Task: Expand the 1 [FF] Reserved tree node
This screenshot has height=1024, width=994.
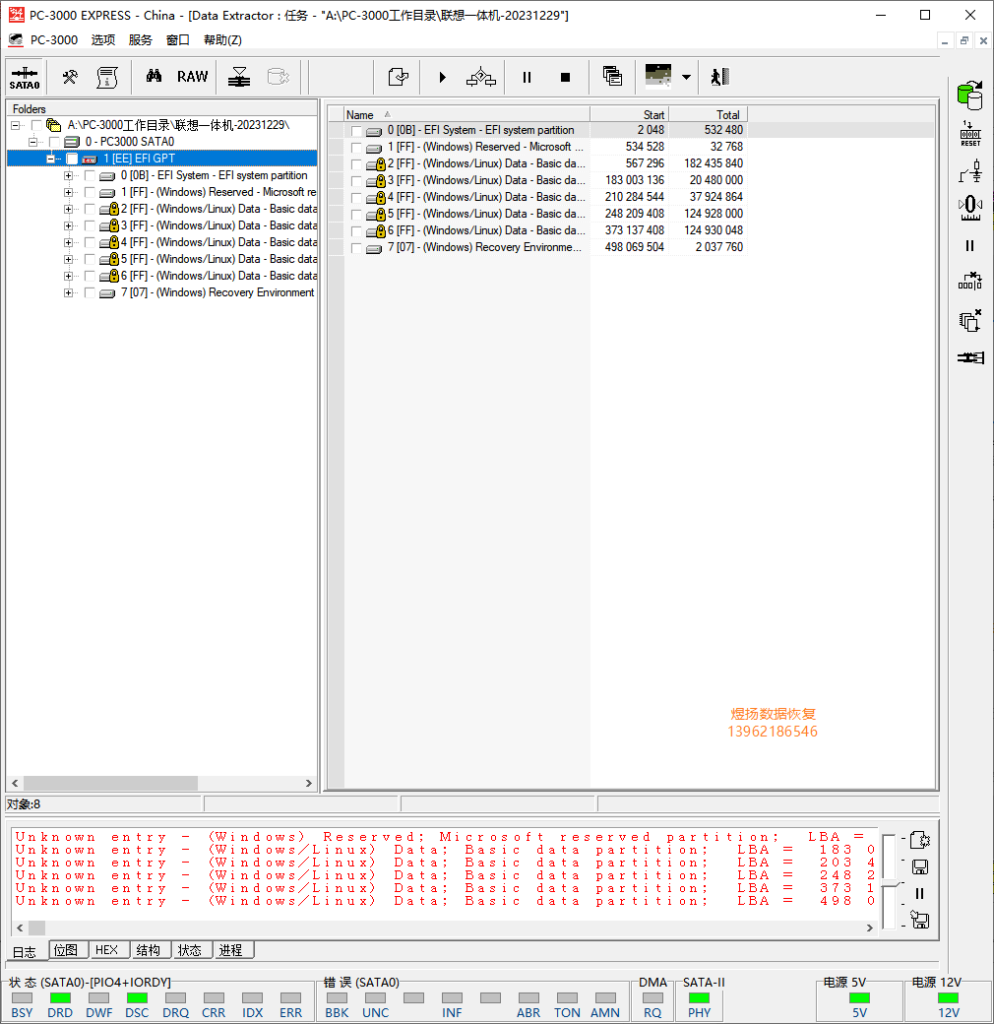Action: (x=68, y=193)
